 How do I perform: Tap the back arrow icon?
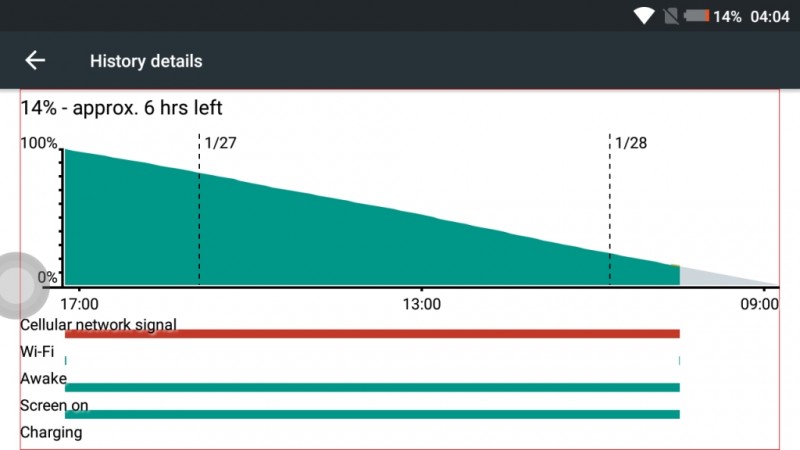pyautogui.click(x=35, y=60)
